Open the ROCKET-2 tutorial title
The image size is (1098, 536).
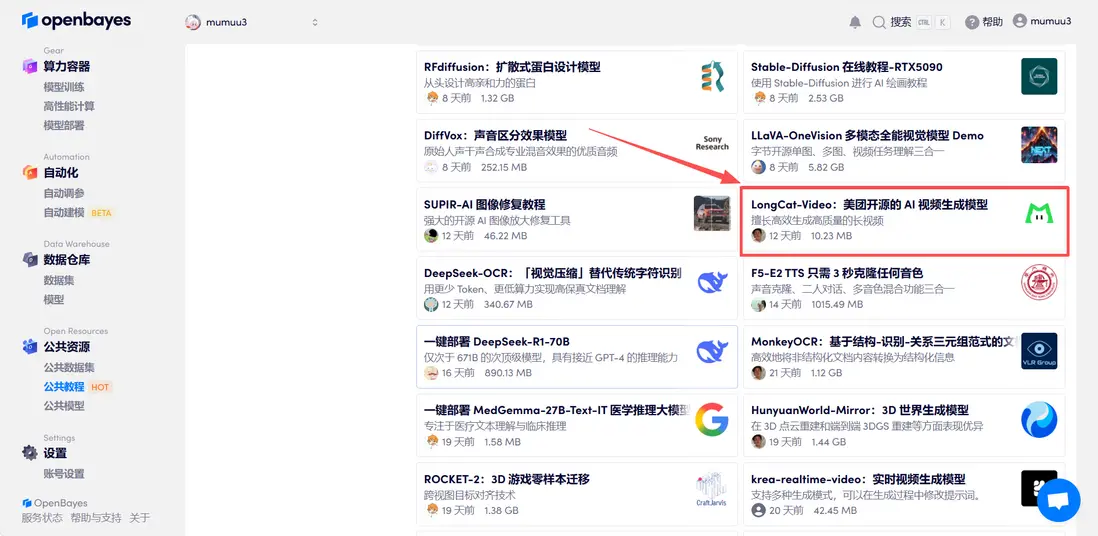pos(507,479)
